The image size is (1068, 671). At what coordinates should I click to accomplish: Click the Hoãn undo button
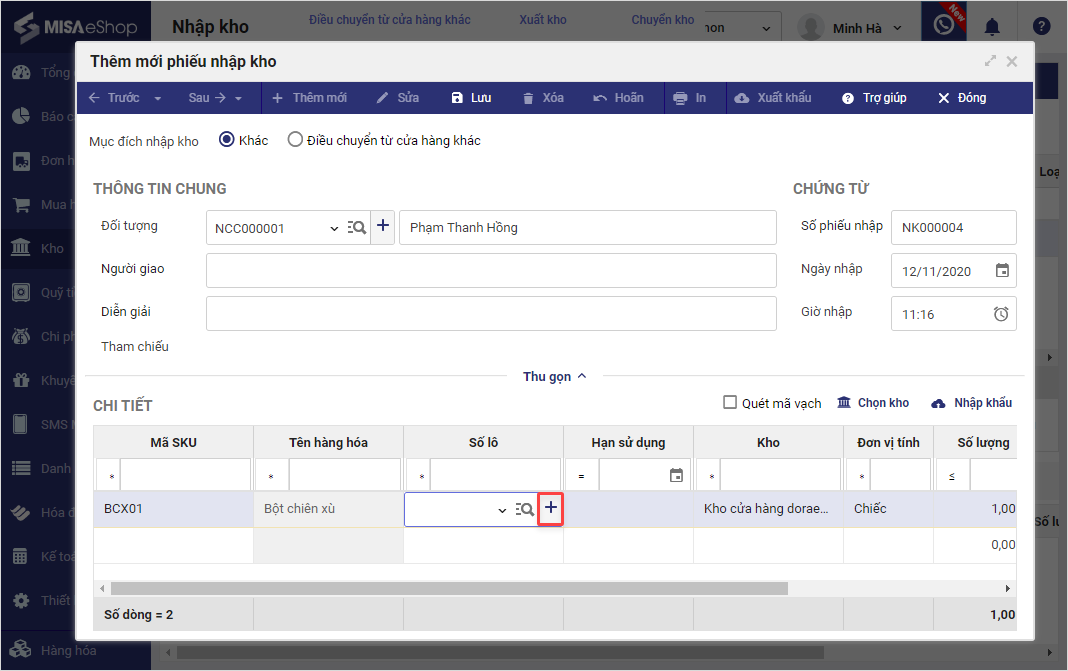tap(618, 98)
